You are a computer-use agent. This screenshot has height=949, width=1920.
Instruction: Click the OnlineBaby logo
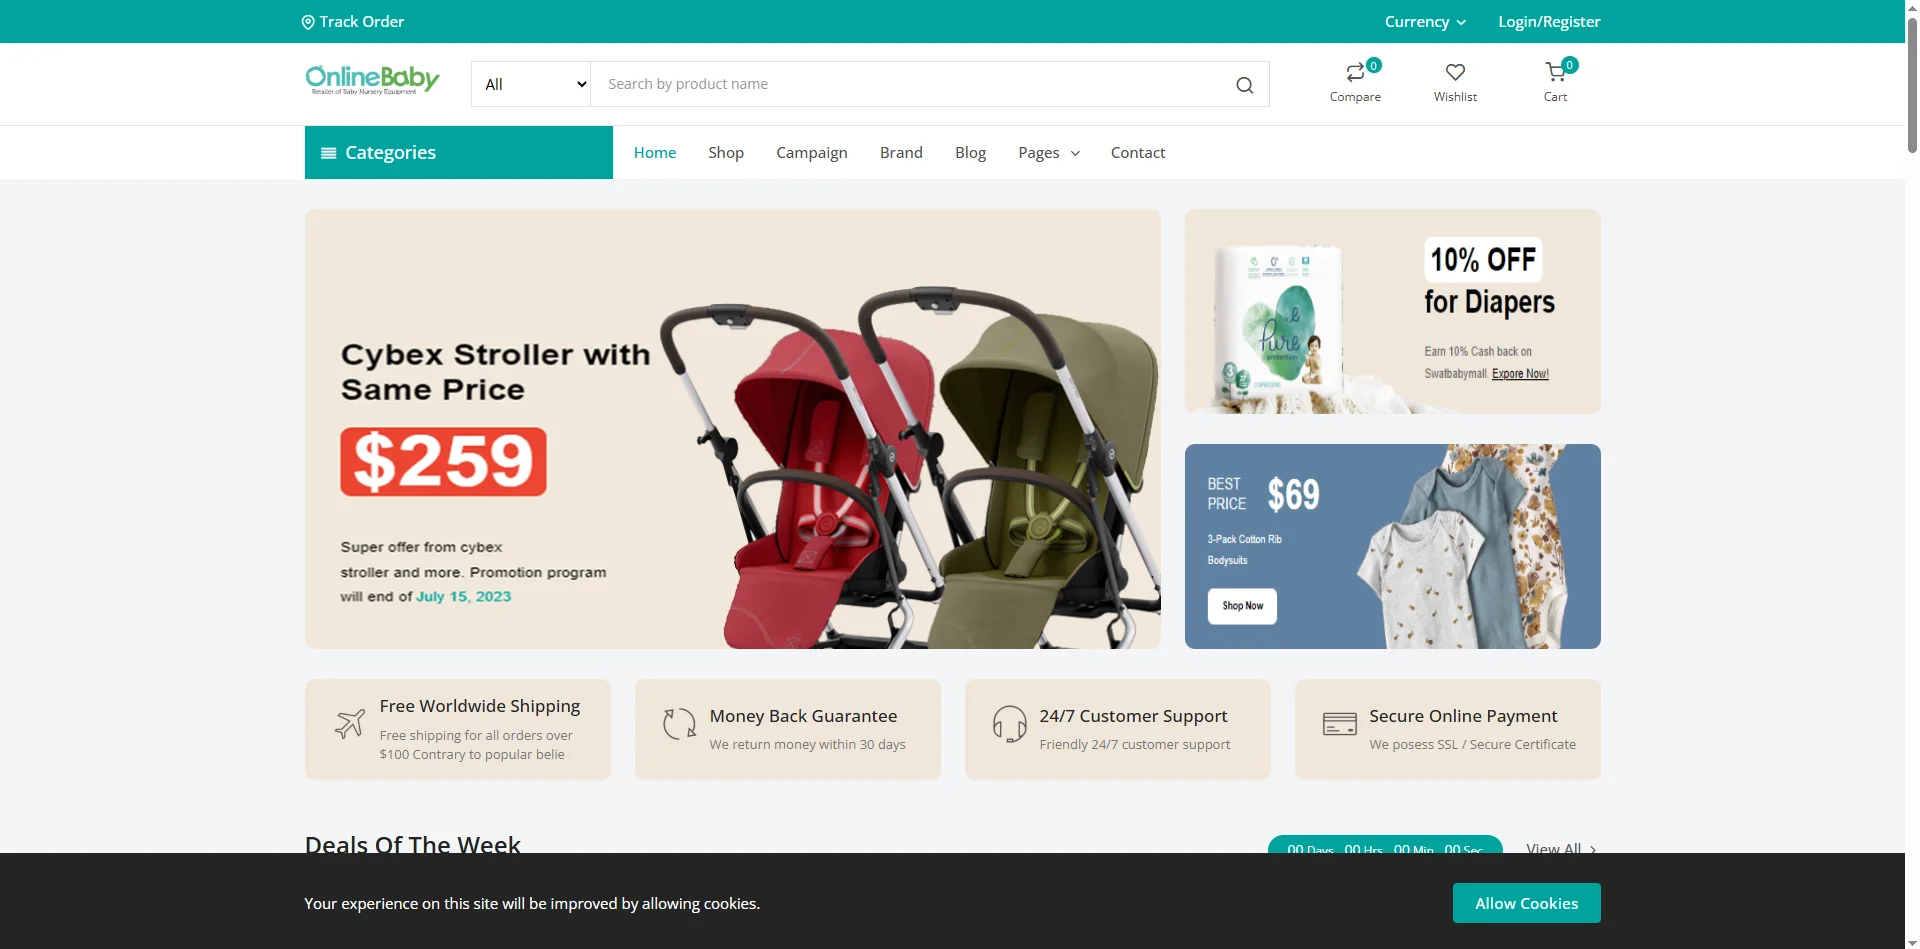point(372,80)
